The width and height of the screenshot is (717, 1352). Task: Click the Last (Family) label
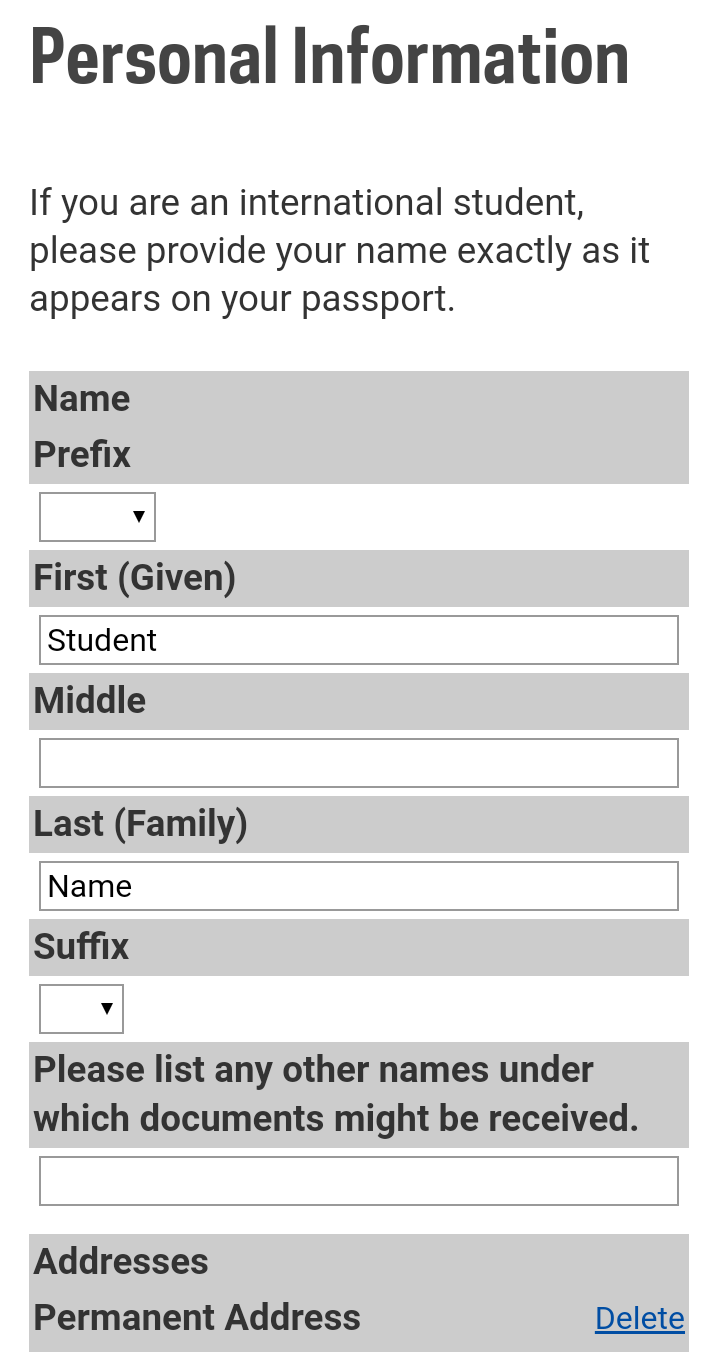pos(141,824)
